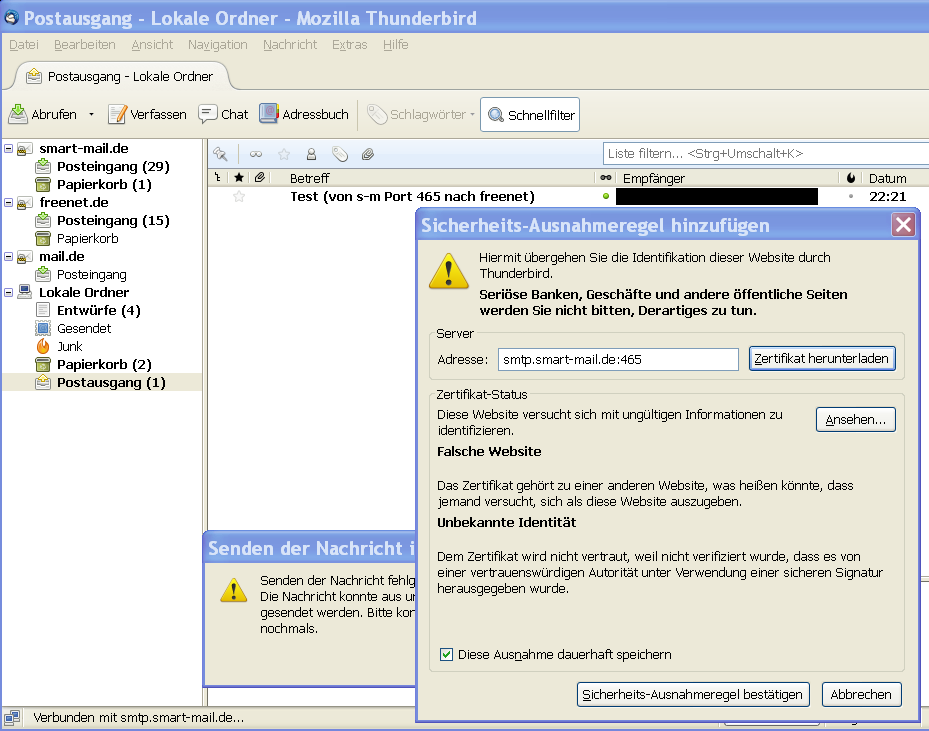
Task: Select the message 'Test (von s-m Port 465 nach freenet)'
Action: (x=412, y=196)
